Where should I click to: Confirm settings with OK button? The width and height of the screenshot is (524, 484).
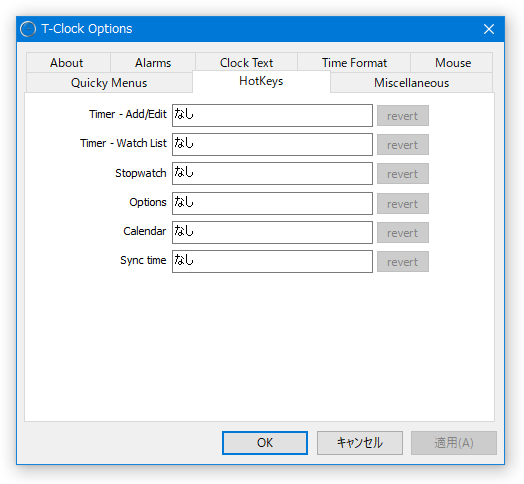pos(265,443)
